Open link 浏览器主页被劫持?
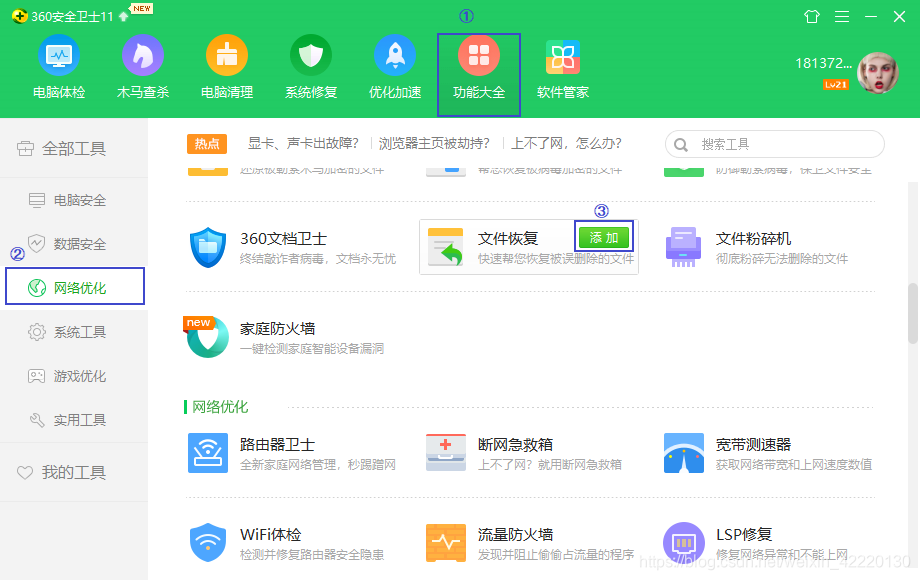The image size is (920, 580). click(434, 144)
